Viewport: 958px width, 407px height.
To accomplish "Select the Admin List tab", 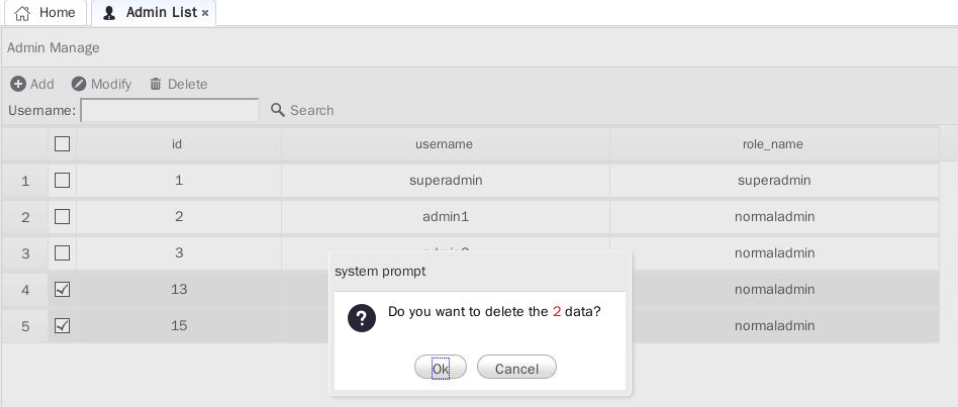I will click(153, 13).
